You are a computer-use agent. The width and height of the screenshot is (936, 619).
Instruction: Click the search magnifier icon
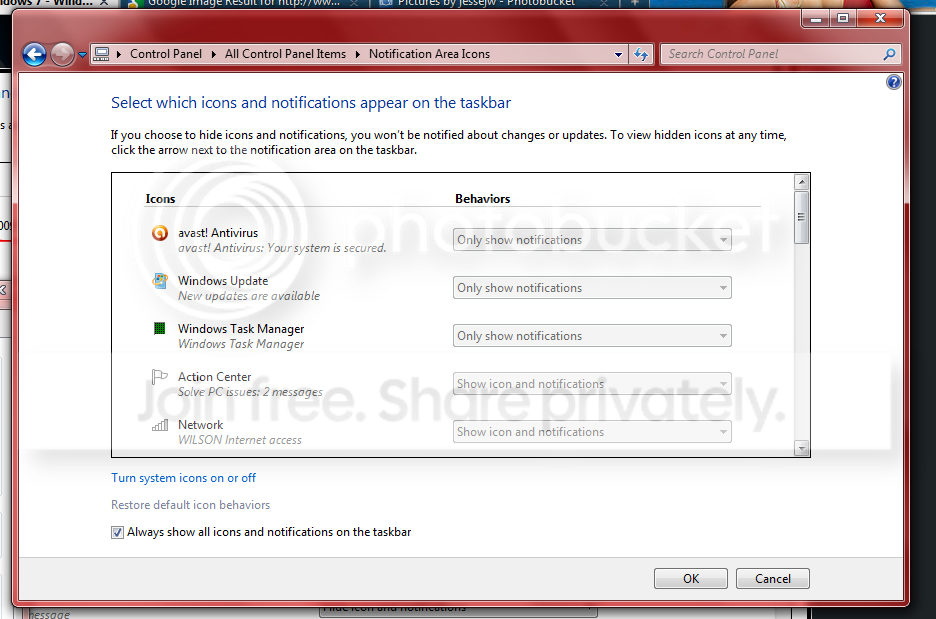(889, 54)
